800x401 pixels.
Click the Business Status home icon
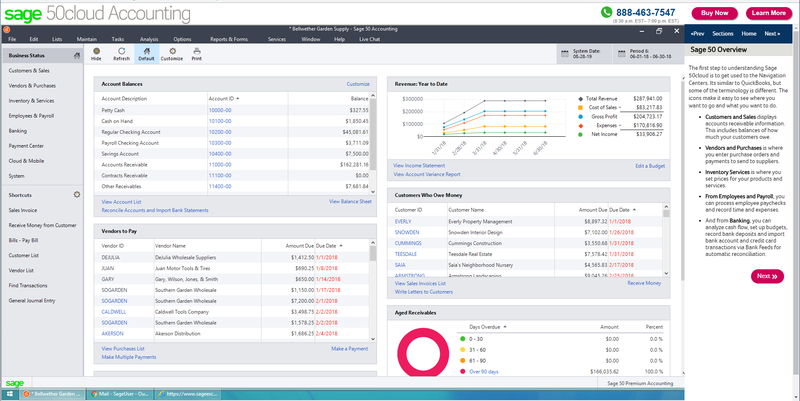point(77,56)
